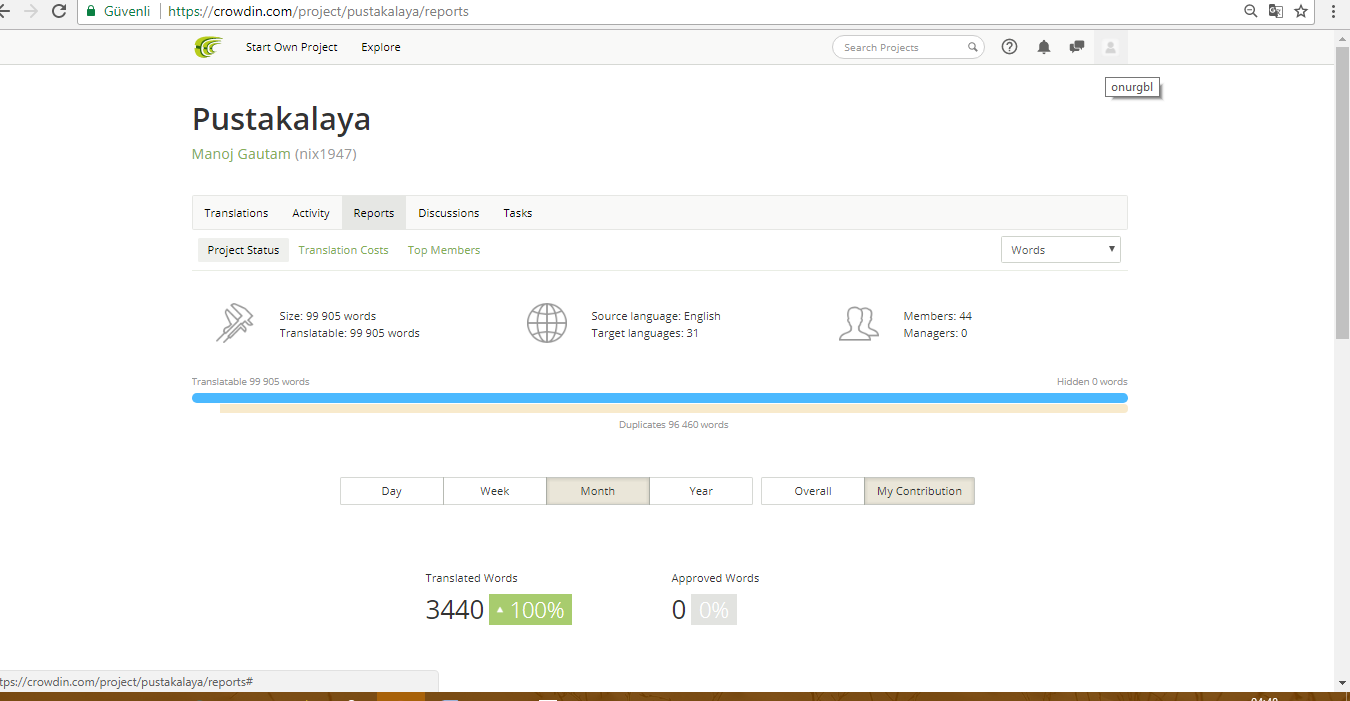Select the Week period toggle
The width and height of the screenshot is (1350, 701).
pyautogui.click(x=495, y=491)
